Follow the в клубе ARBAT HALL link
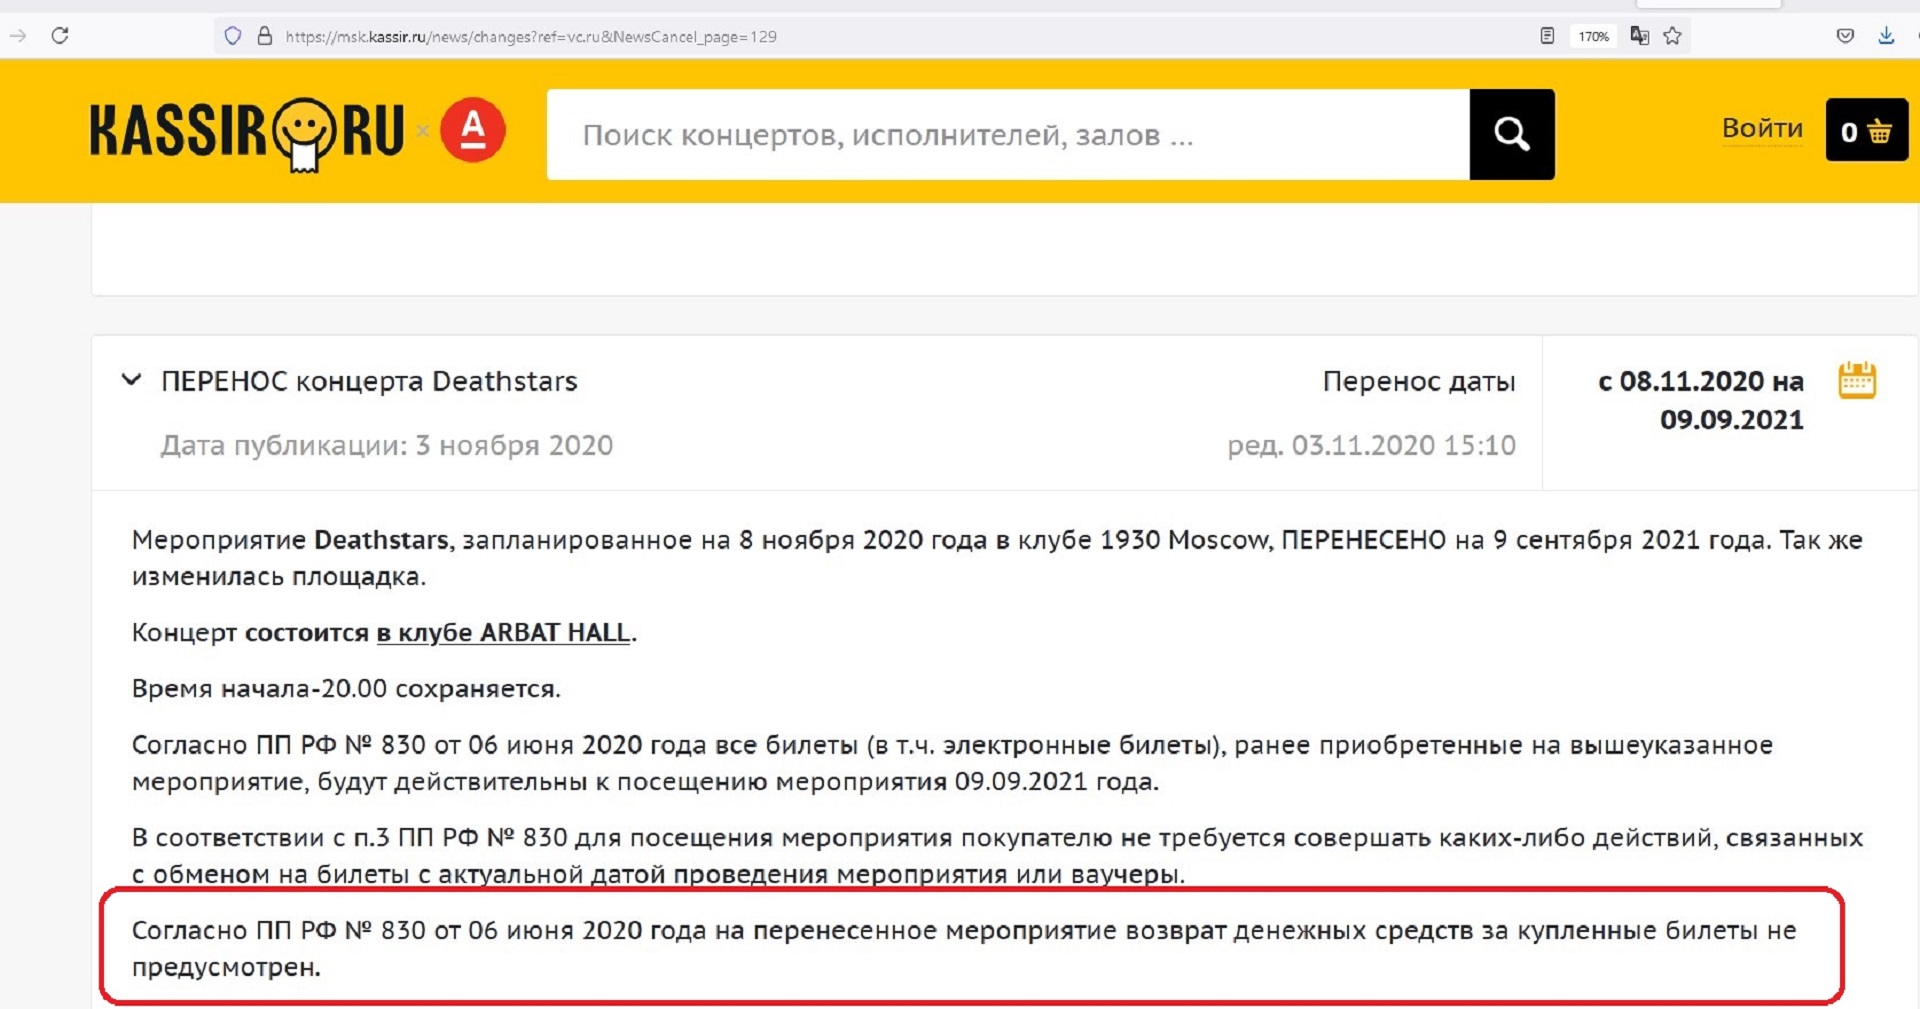The height and width of the screenshot is (1009, 1920). [503, 633]
